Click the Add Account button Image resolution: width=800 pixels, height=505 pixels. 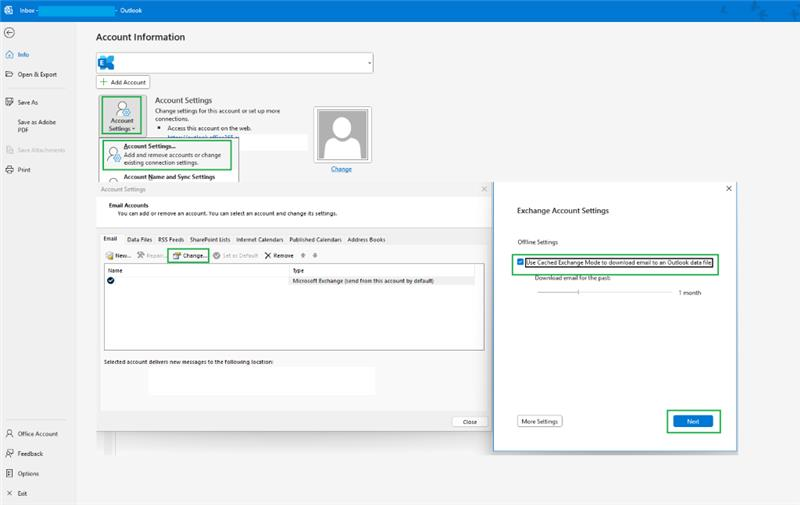tap(123, 82)
